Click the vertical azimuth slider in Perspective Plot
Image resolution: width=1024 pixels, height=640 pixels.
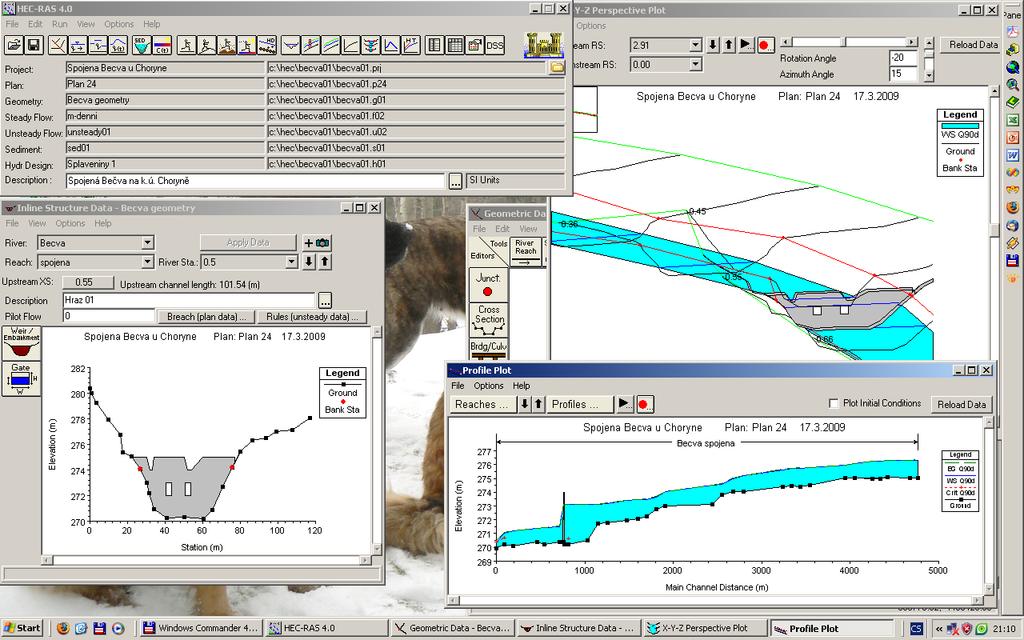929,59
